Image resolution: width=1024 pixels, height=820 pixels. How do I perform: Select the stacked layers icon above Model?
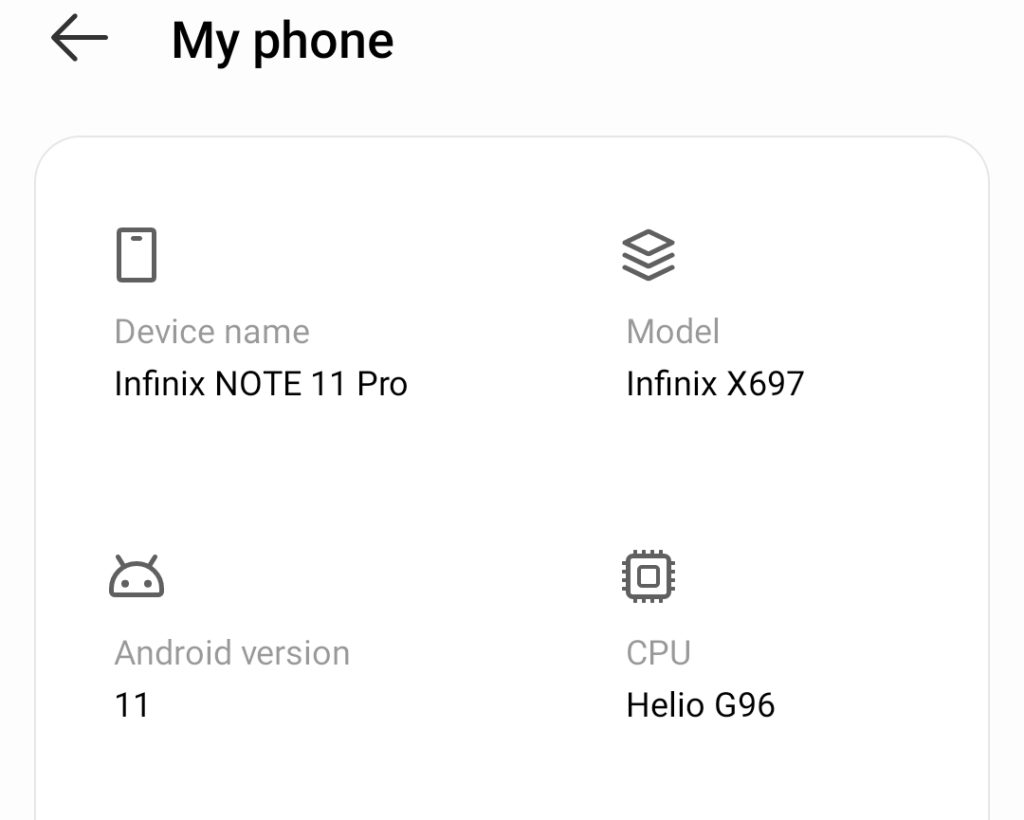pyautogui.click(x=650, y=255)
